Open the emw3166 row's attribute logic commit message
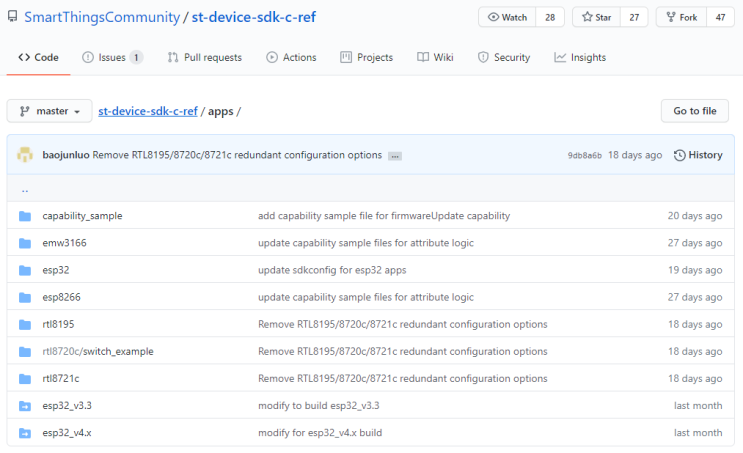The image size is (743, 453). [366, 243]
